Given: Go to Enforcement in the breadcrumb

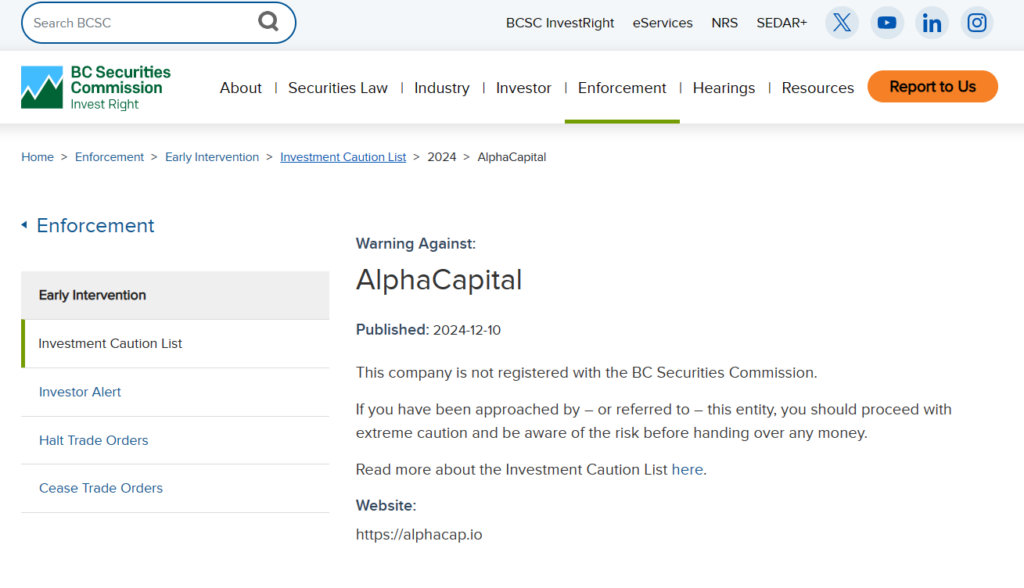Looking at the screenshot, I should coord(109,157).
